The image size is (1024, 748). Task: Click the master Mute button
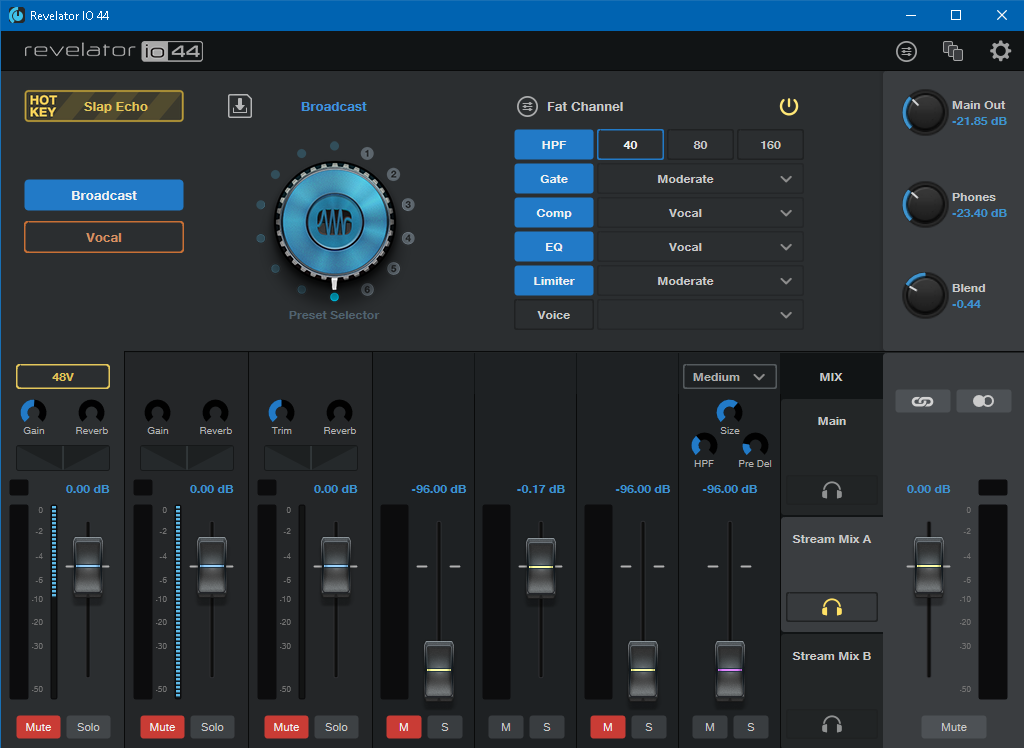953,727
